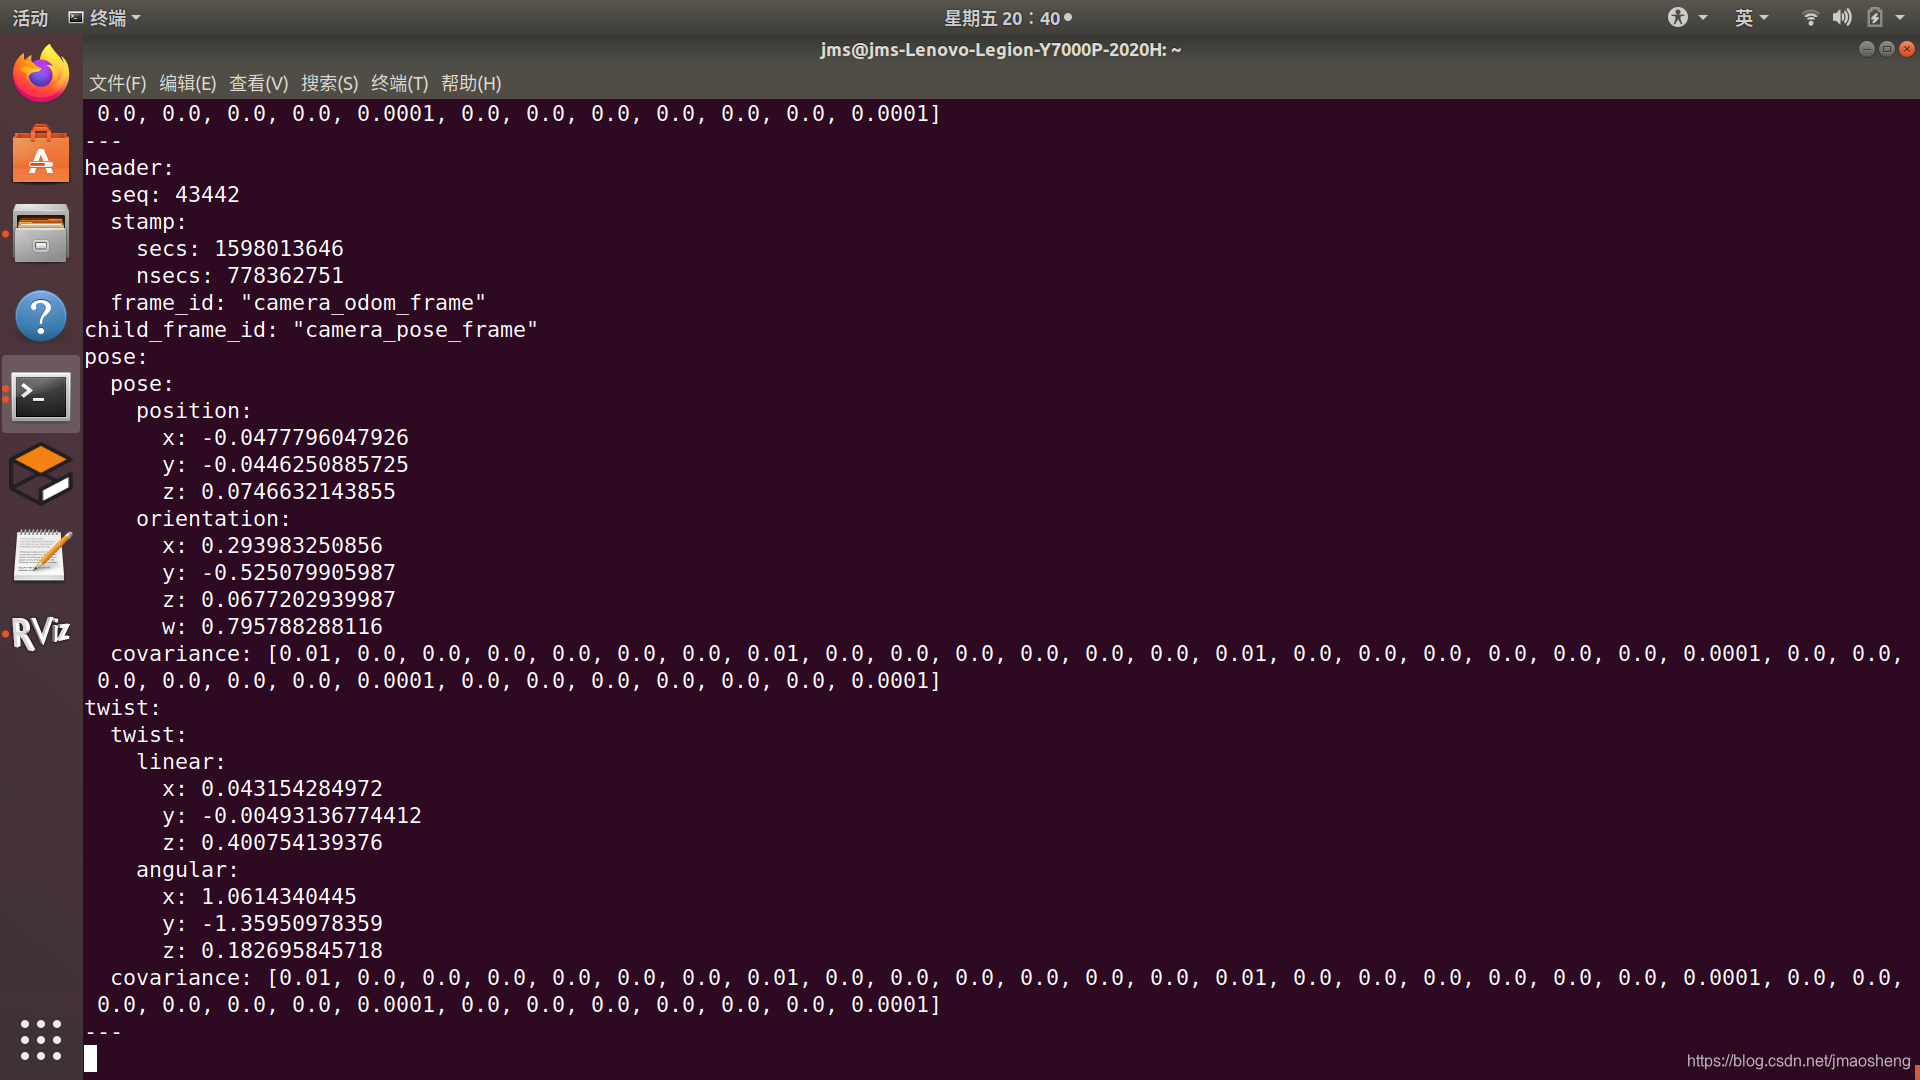The image size is (1920, 1080).
Task: Expand the input language selector
Action: click(1751, 18)
